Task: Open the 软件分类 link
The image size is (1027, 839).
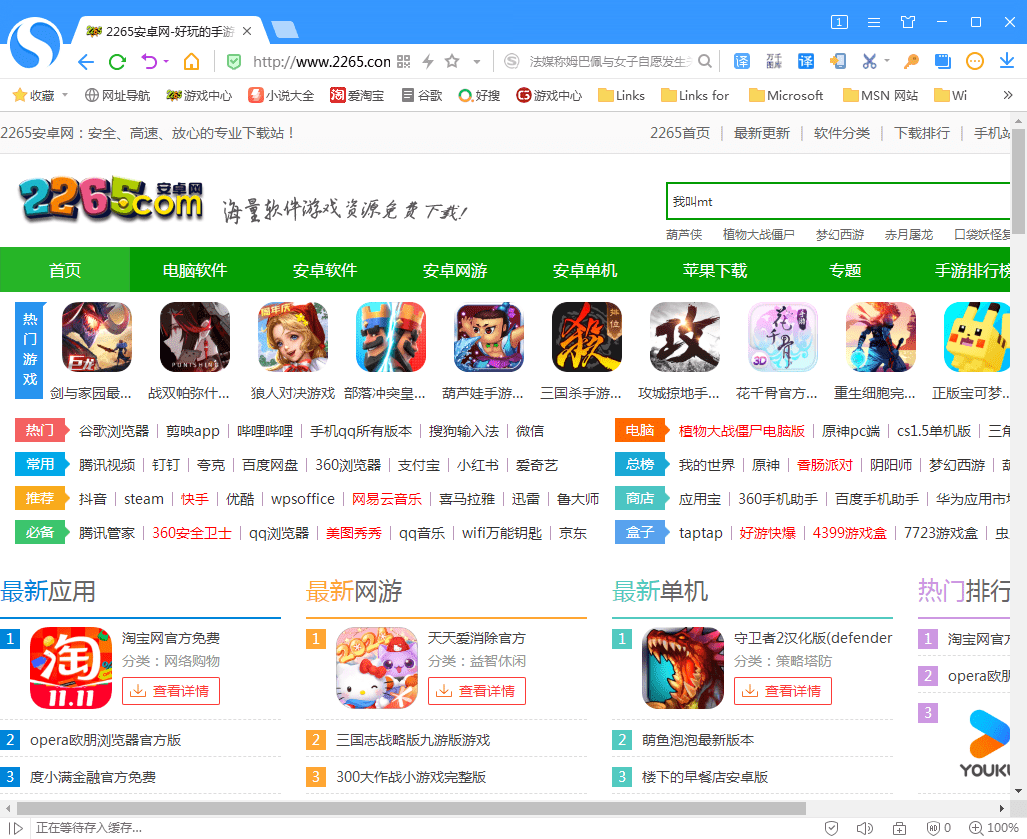Action: click(x=841, y=132)
